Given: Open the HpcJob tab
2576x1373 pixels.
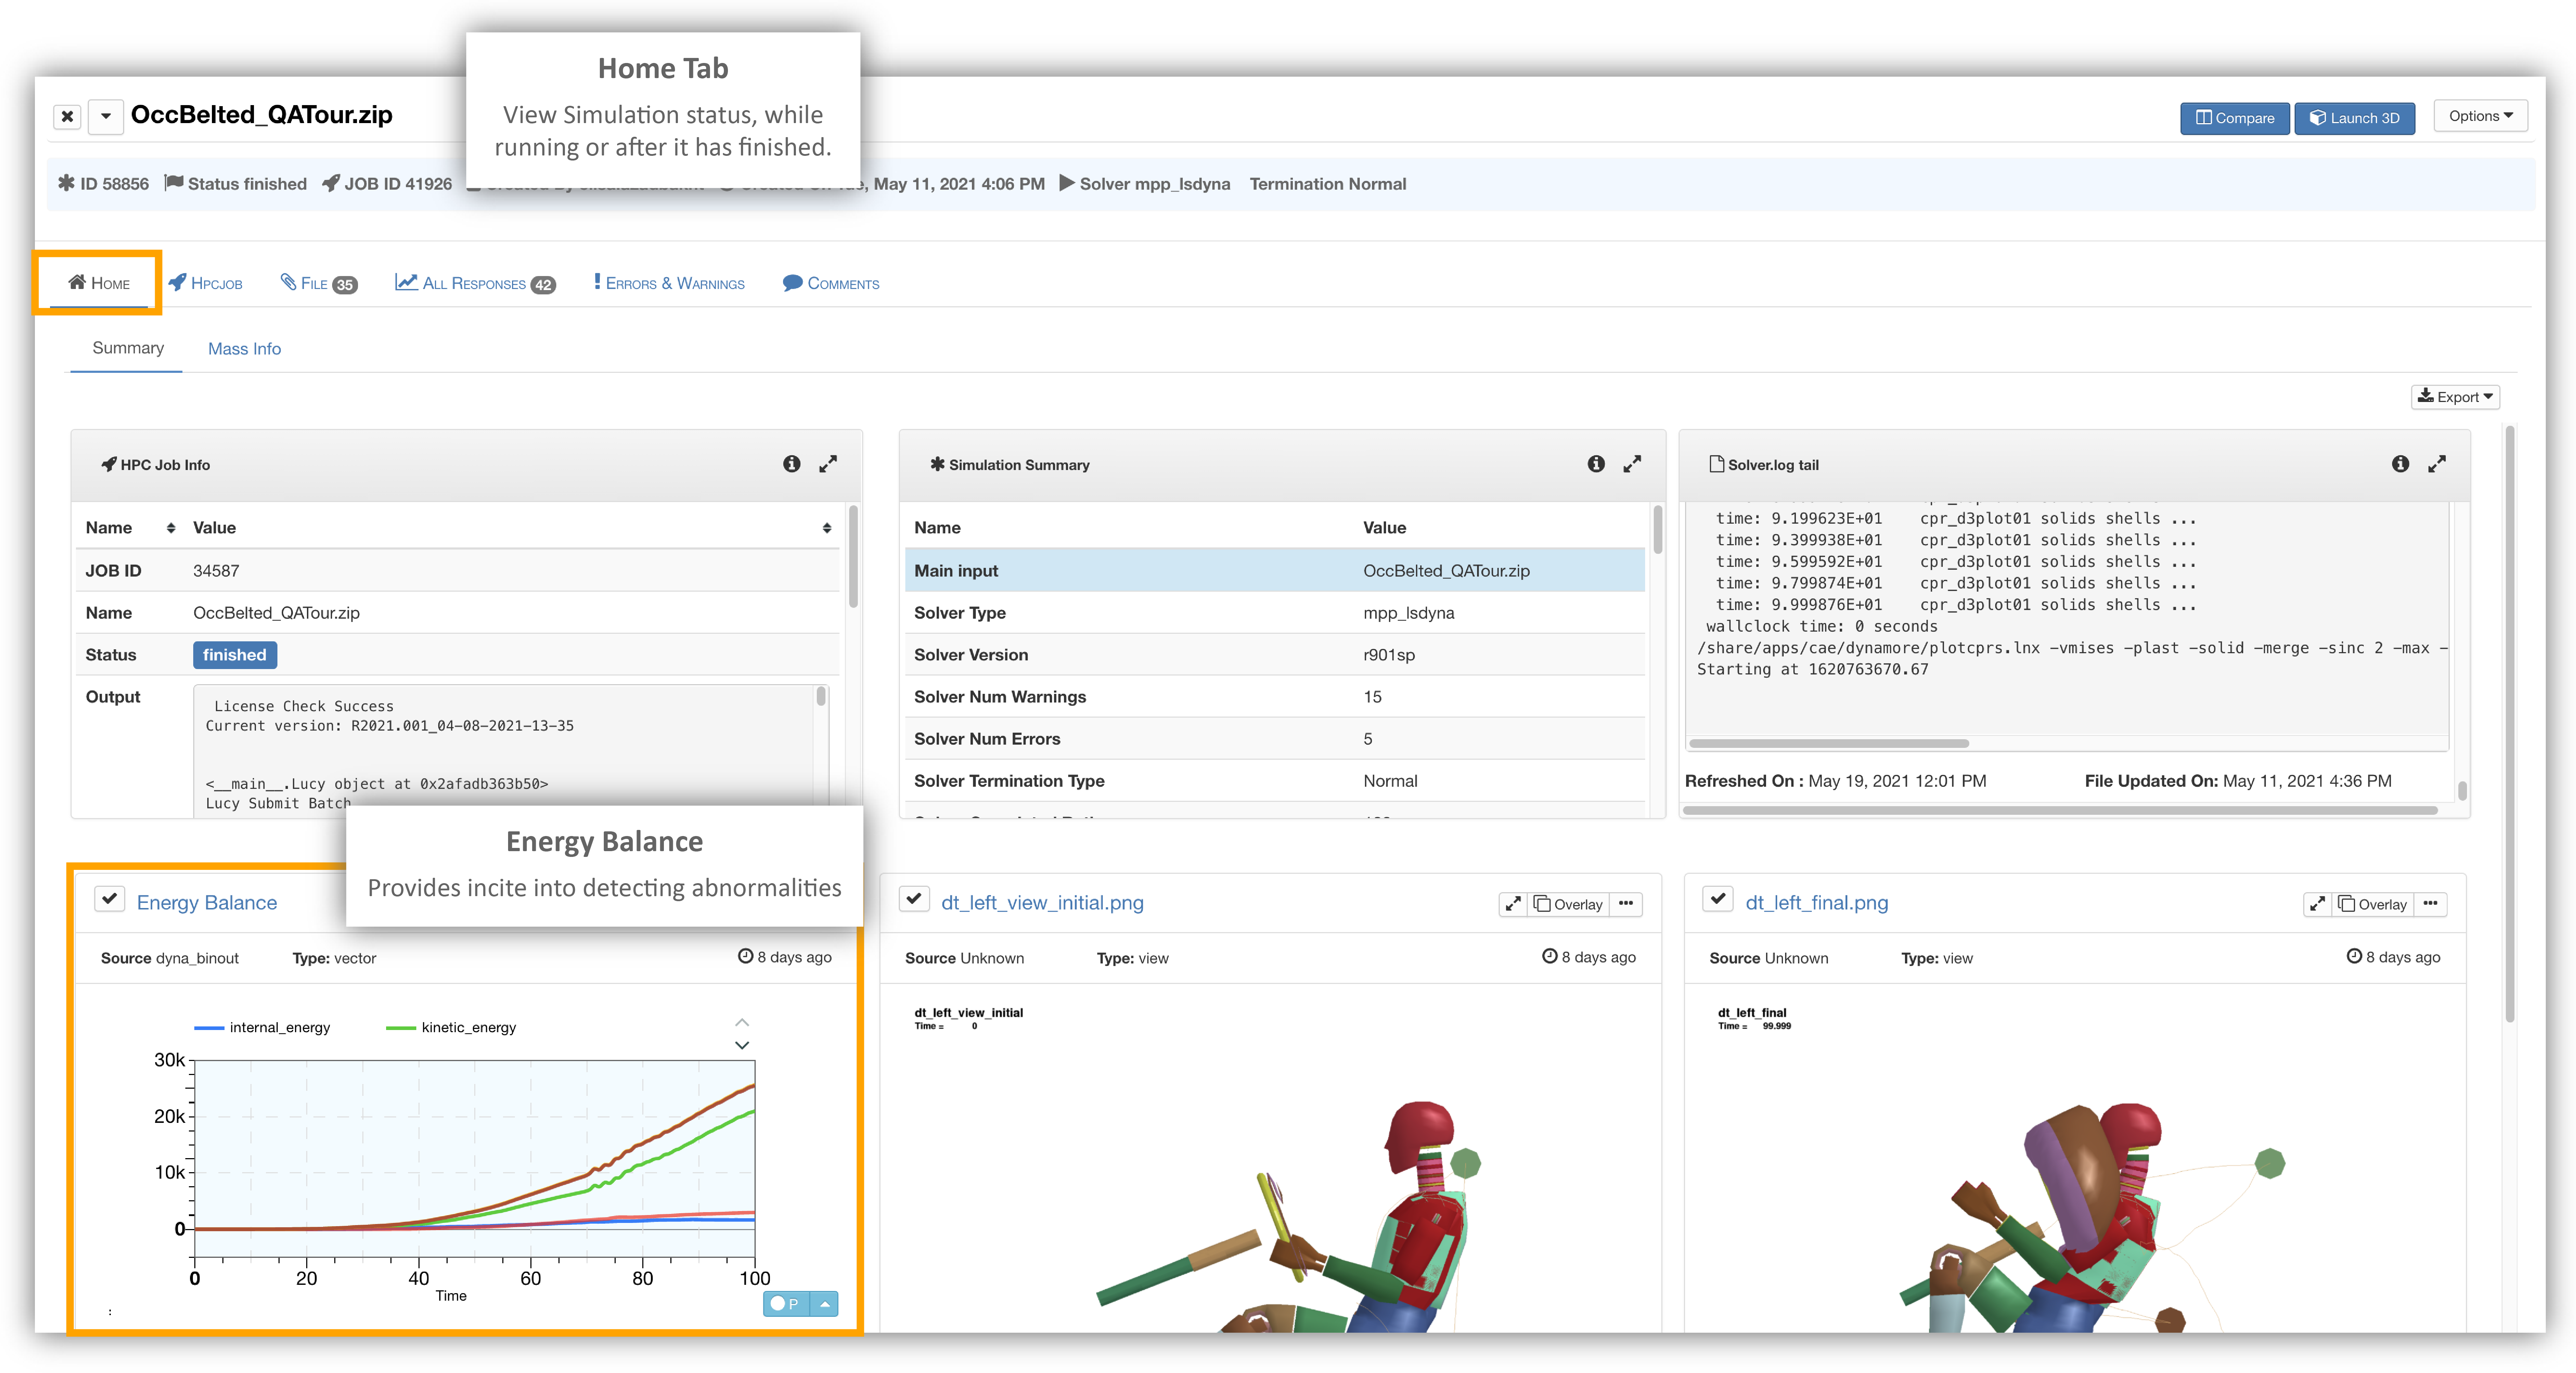Looking at the screenshot, I should [x=205, y=283].
